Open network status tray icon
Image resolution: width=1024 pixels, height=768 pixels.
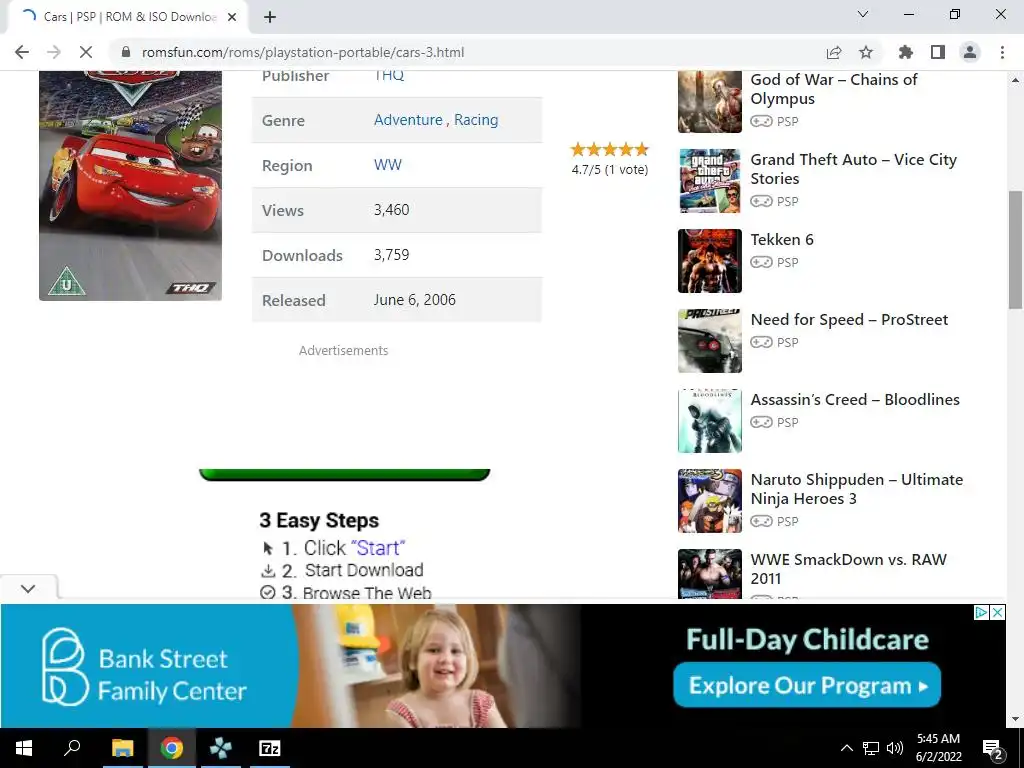(871, 748)
